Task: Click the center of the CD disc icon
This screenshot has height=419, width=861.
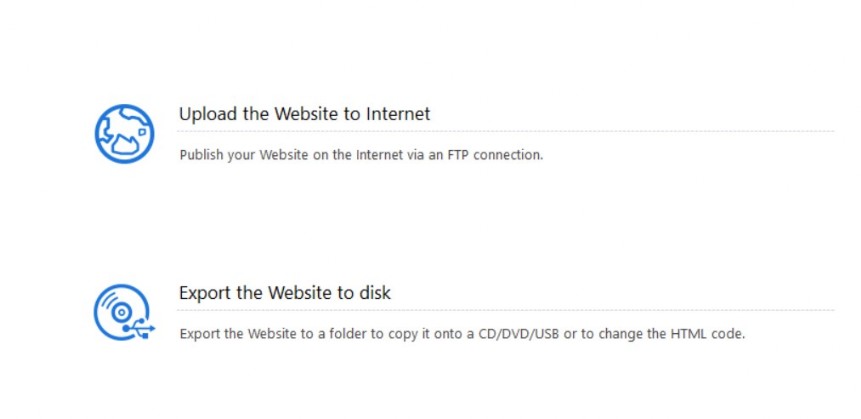Action: [x=121, y=312]
